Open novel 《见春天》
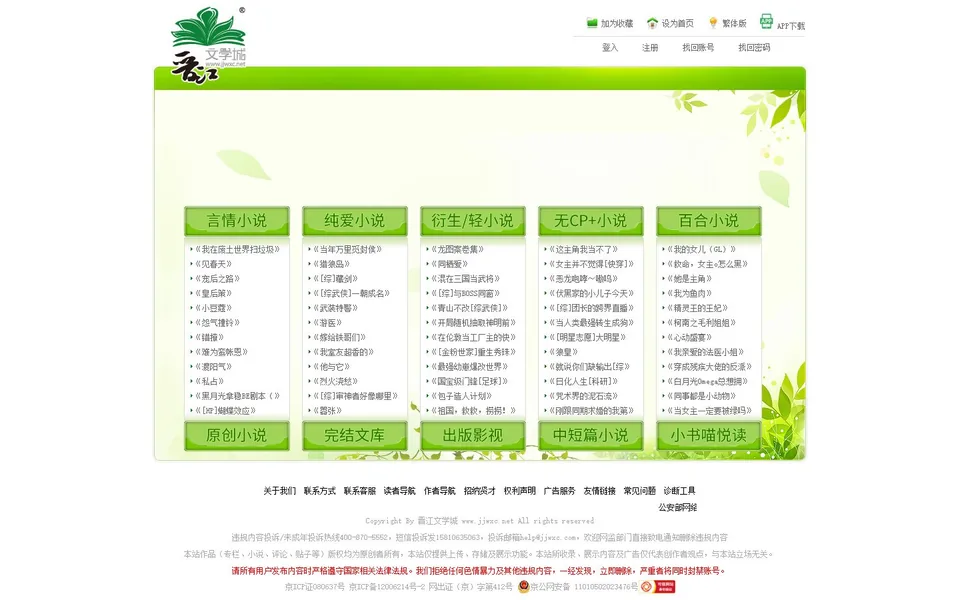The image size is (960, 600). [x=213, y=264]
